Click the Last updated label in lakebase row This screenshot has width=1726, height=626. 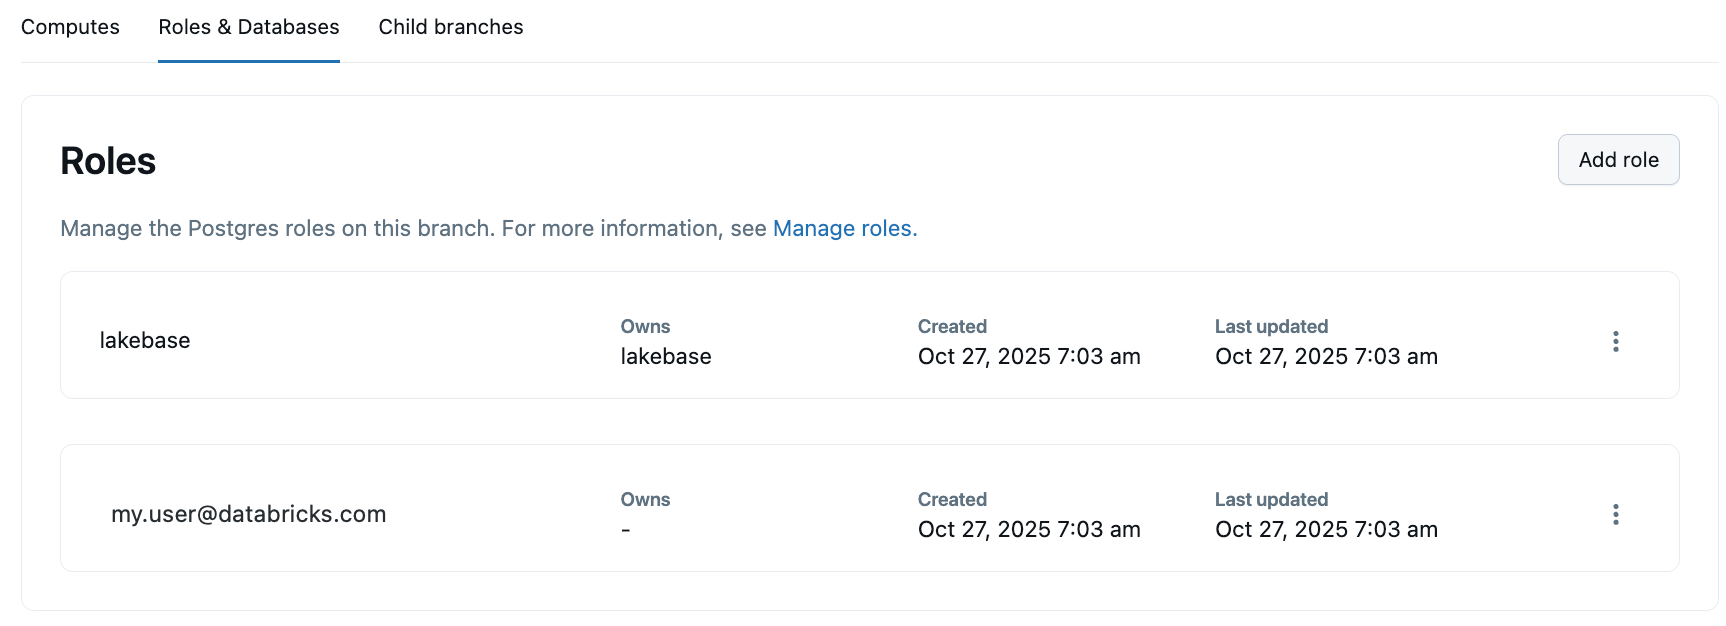(x=1271, y=327)
